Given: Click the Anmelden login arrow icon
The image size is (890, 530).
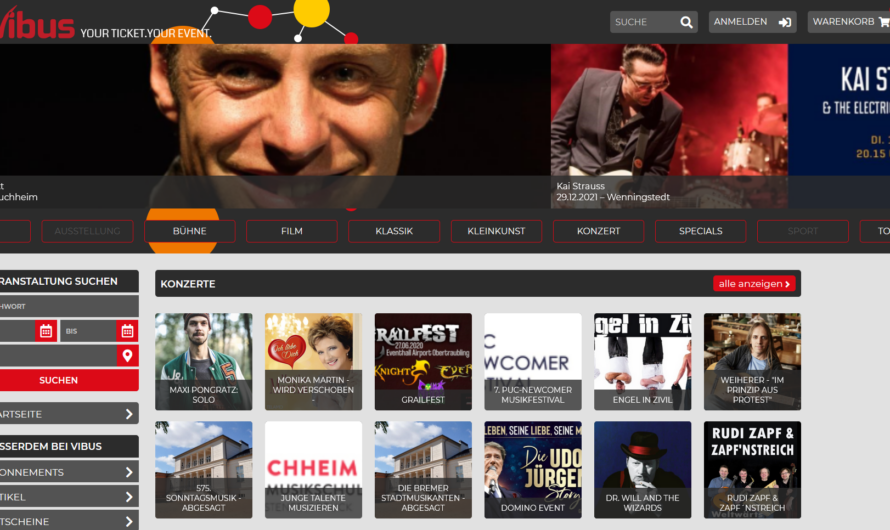Looking at the screenshot, I should [x=785, y=22].
